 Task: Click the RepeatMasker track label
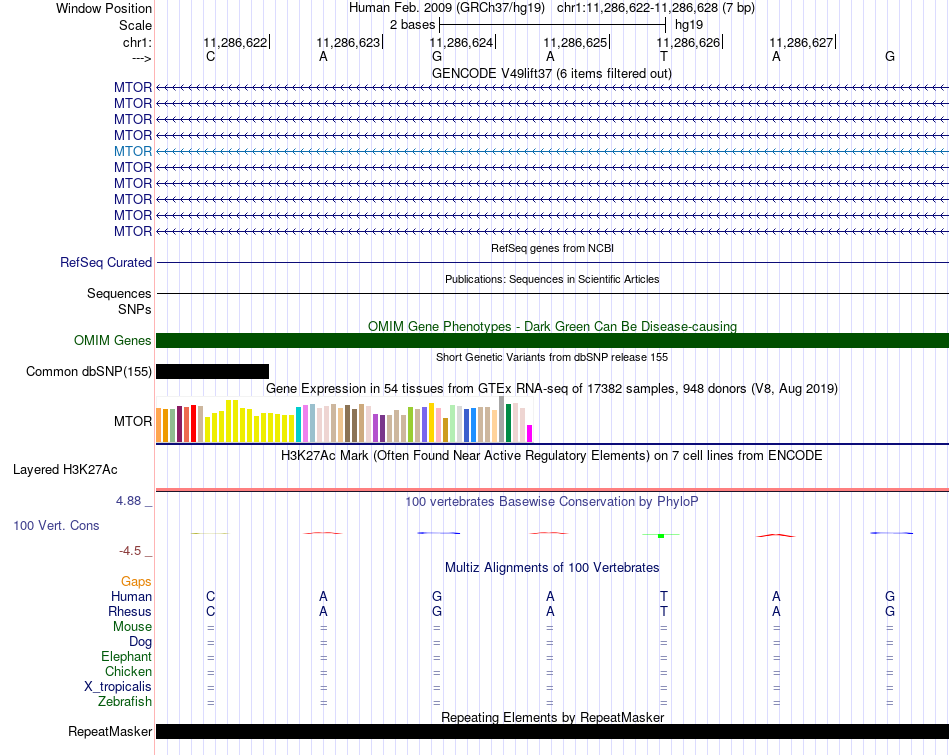[x=110, y=731]
